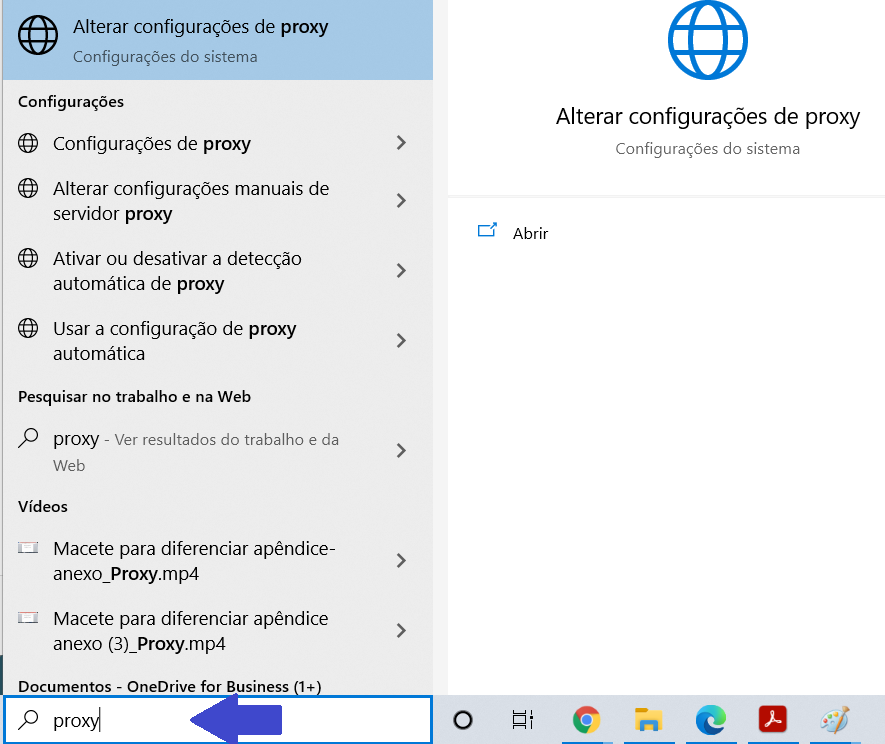Click magnifier icon beside proxy web result

[28, 438]
